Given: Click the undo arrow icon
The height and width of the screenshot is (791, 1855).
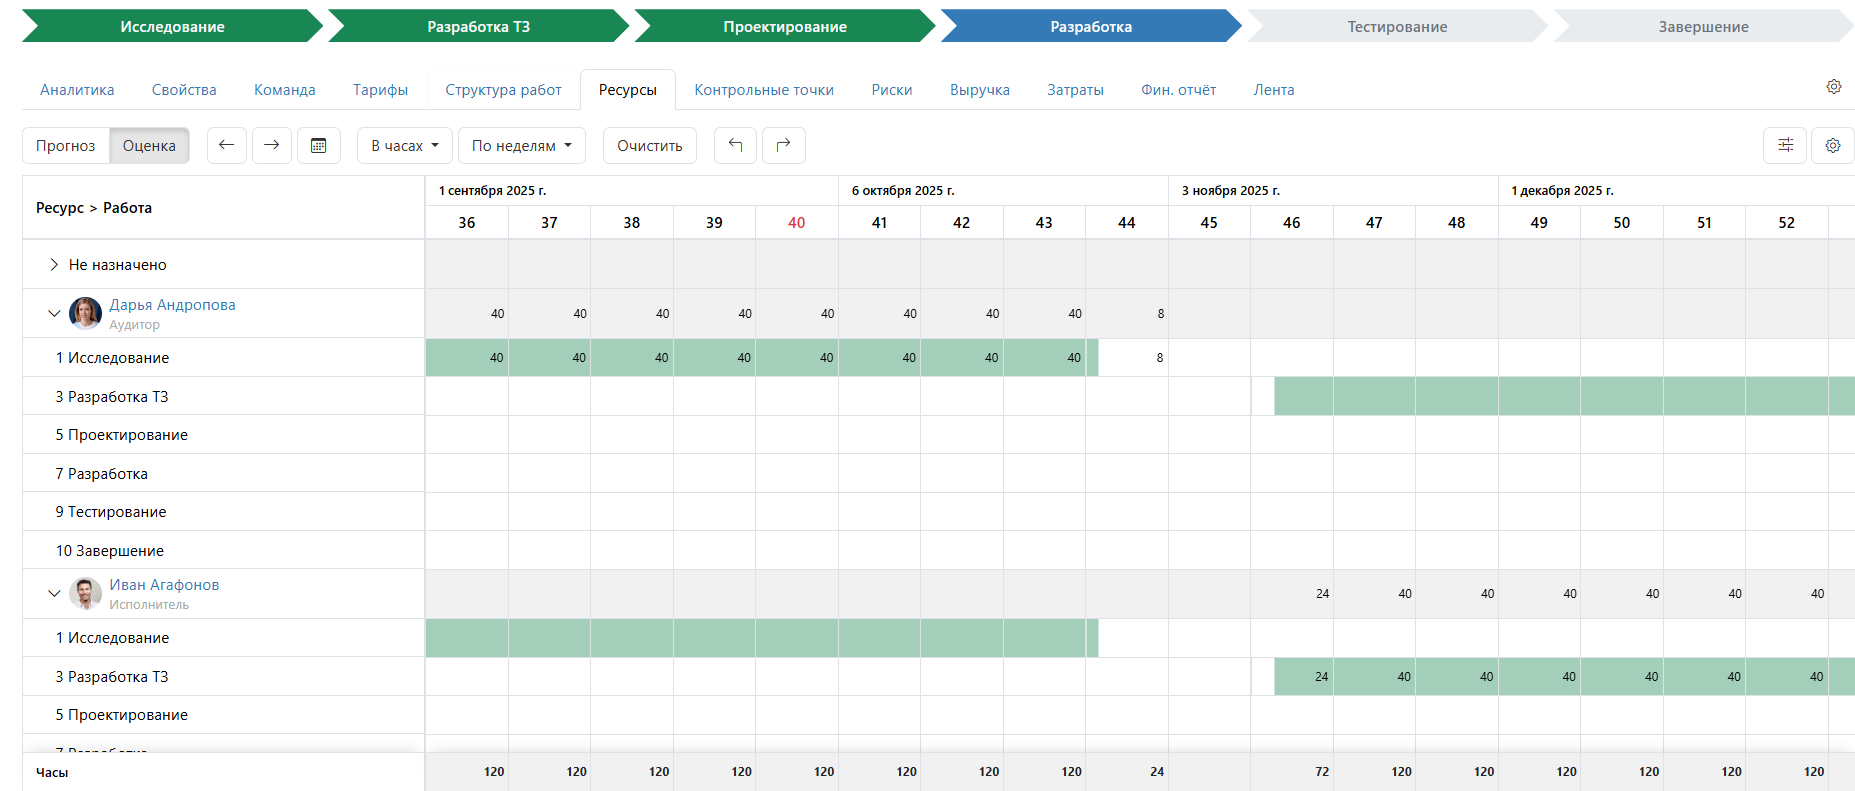Looking at the screenshot, I should point(735,145).
